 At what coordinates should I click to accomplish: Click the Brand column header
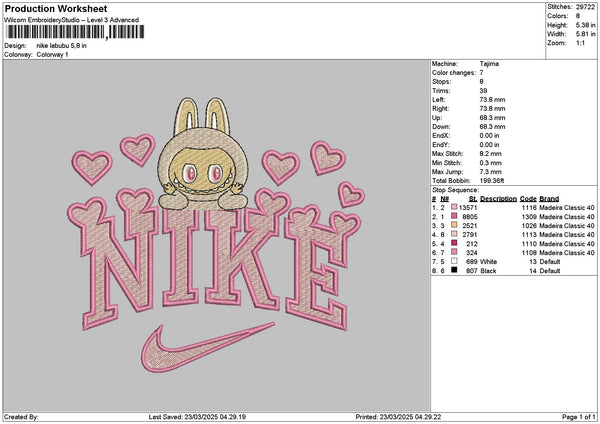tap(549, 198)
